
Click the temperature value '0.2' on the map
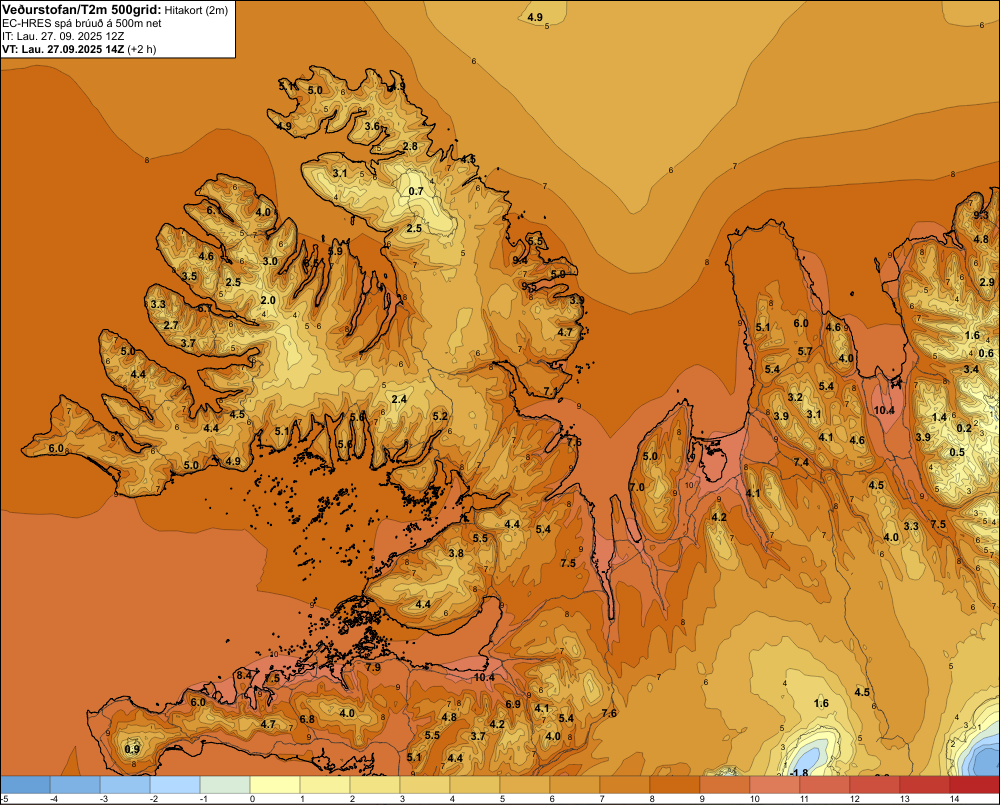click(964, 428)
